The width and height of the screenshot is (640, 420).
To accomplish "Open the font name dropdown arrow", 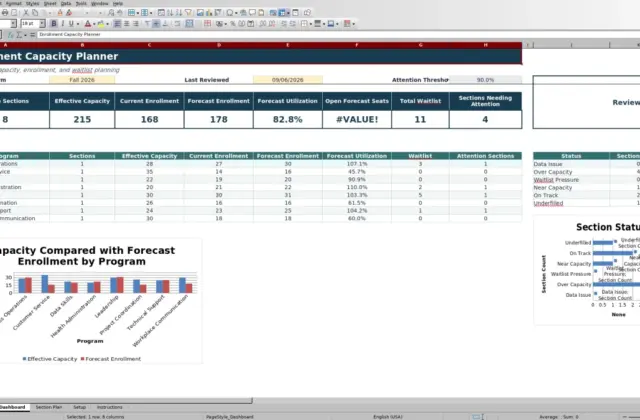I will coord(13,24).
